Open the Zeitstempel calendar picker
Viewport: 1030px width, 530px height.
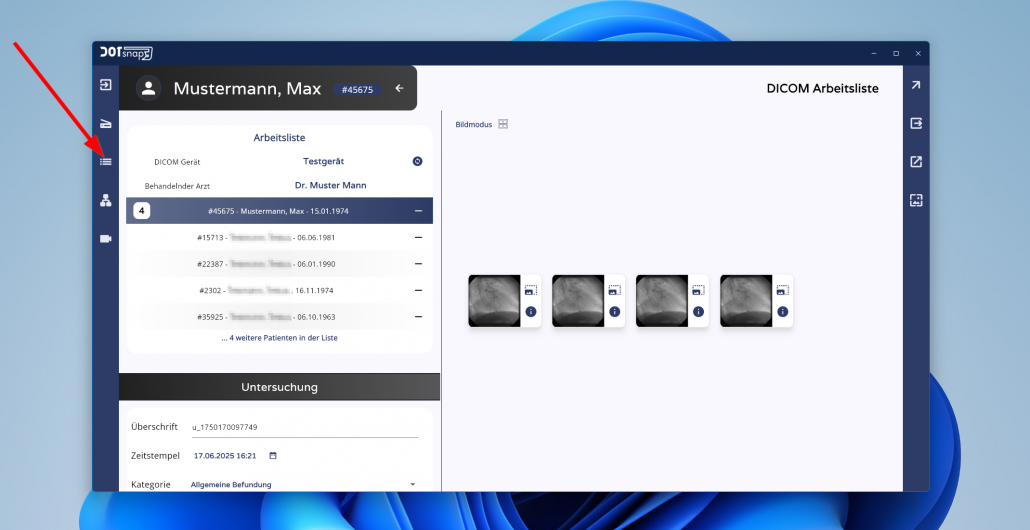point(273,456)
